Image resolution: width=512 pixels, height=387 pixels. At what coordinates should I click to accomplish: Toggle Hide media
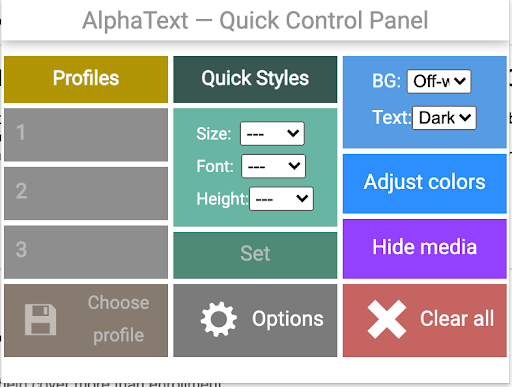pyautogui.click(x=425, y=249)
